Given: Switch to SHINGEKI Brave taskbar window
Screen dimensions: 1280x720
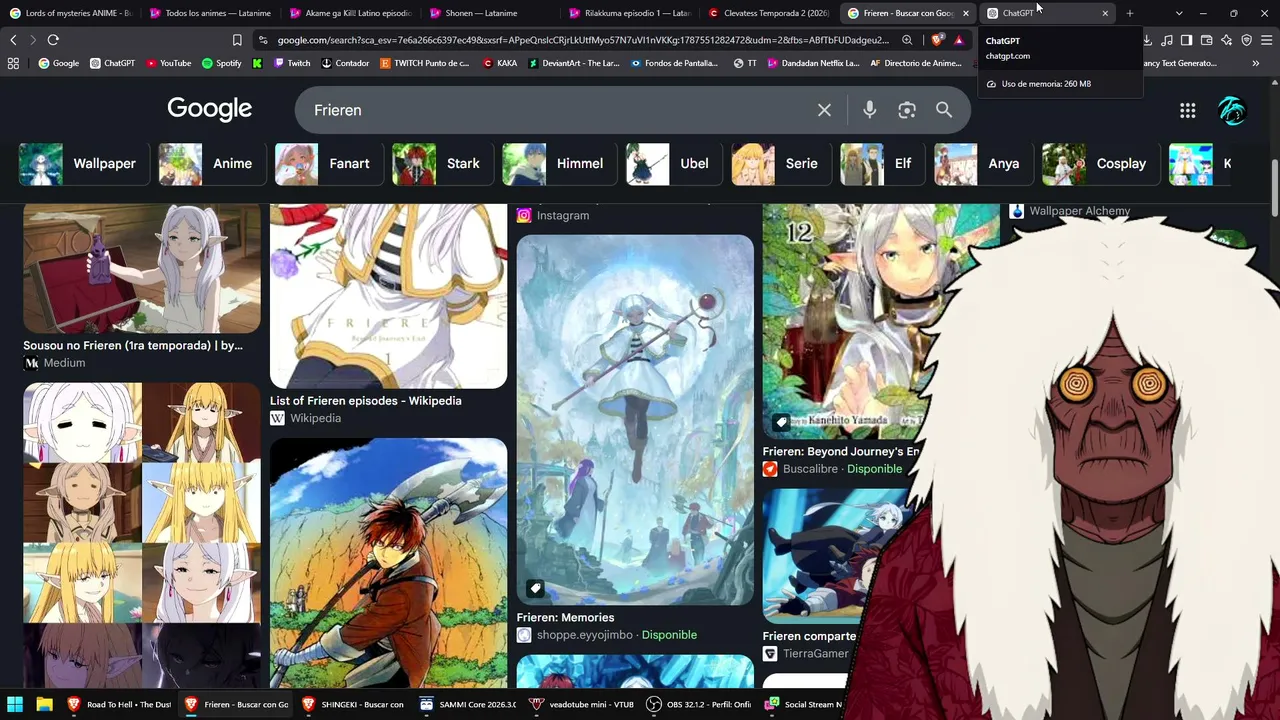Looking at the screenshot, I should coord(354,704).
